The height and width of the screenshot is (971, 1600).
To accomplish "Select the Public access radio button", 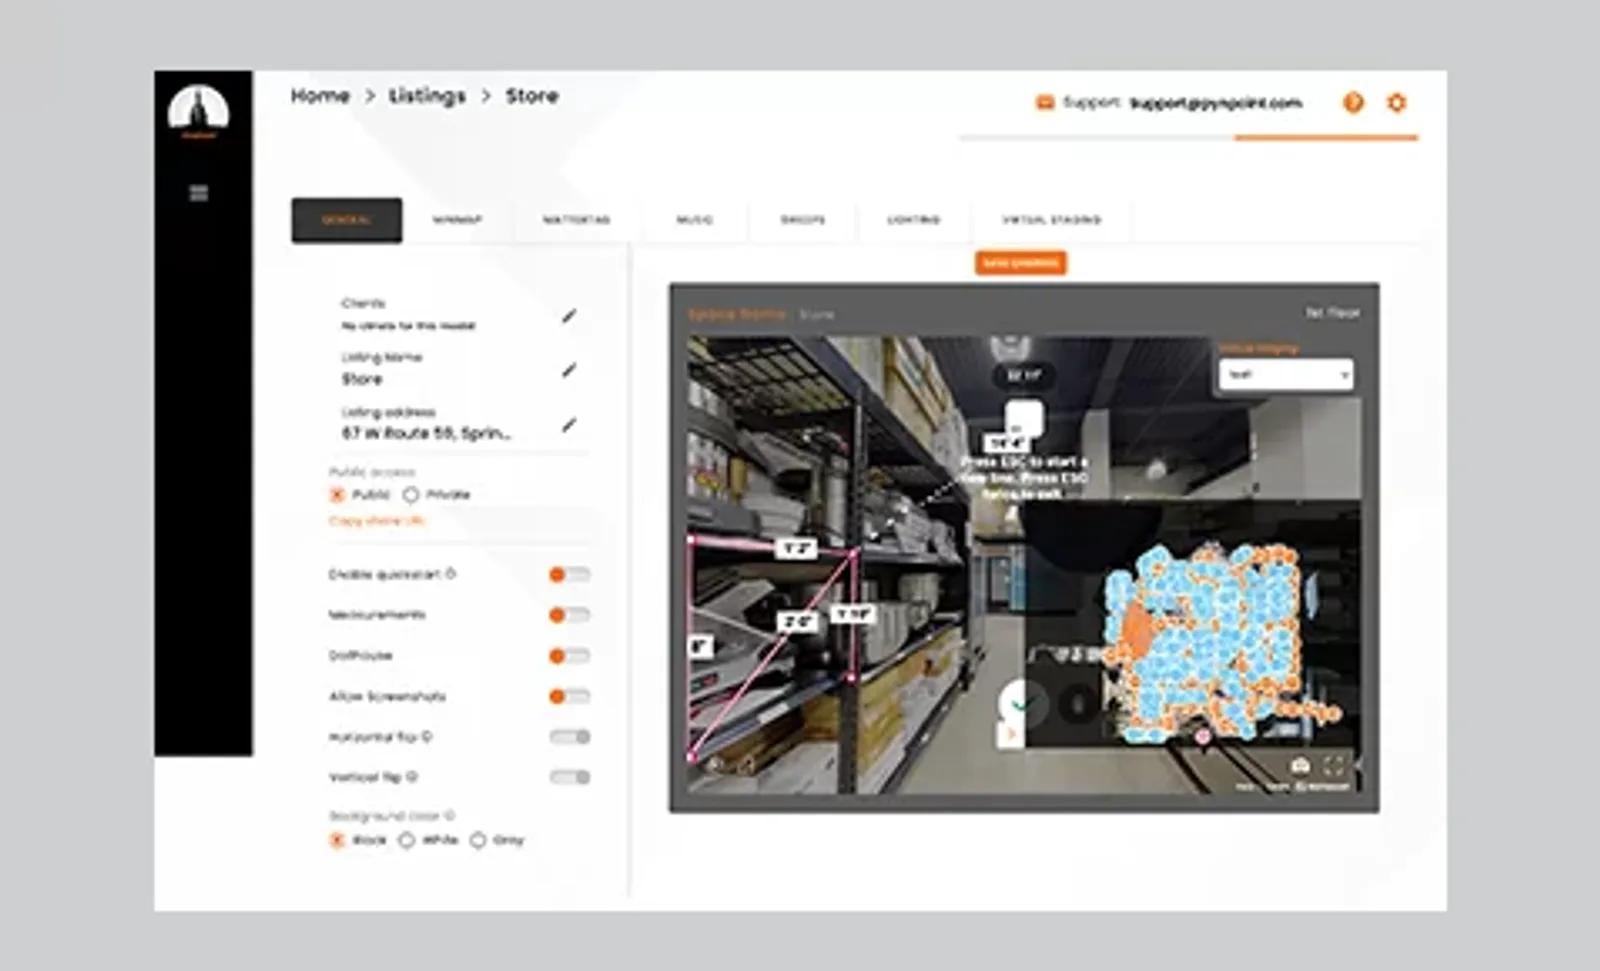I will point(337,495).
